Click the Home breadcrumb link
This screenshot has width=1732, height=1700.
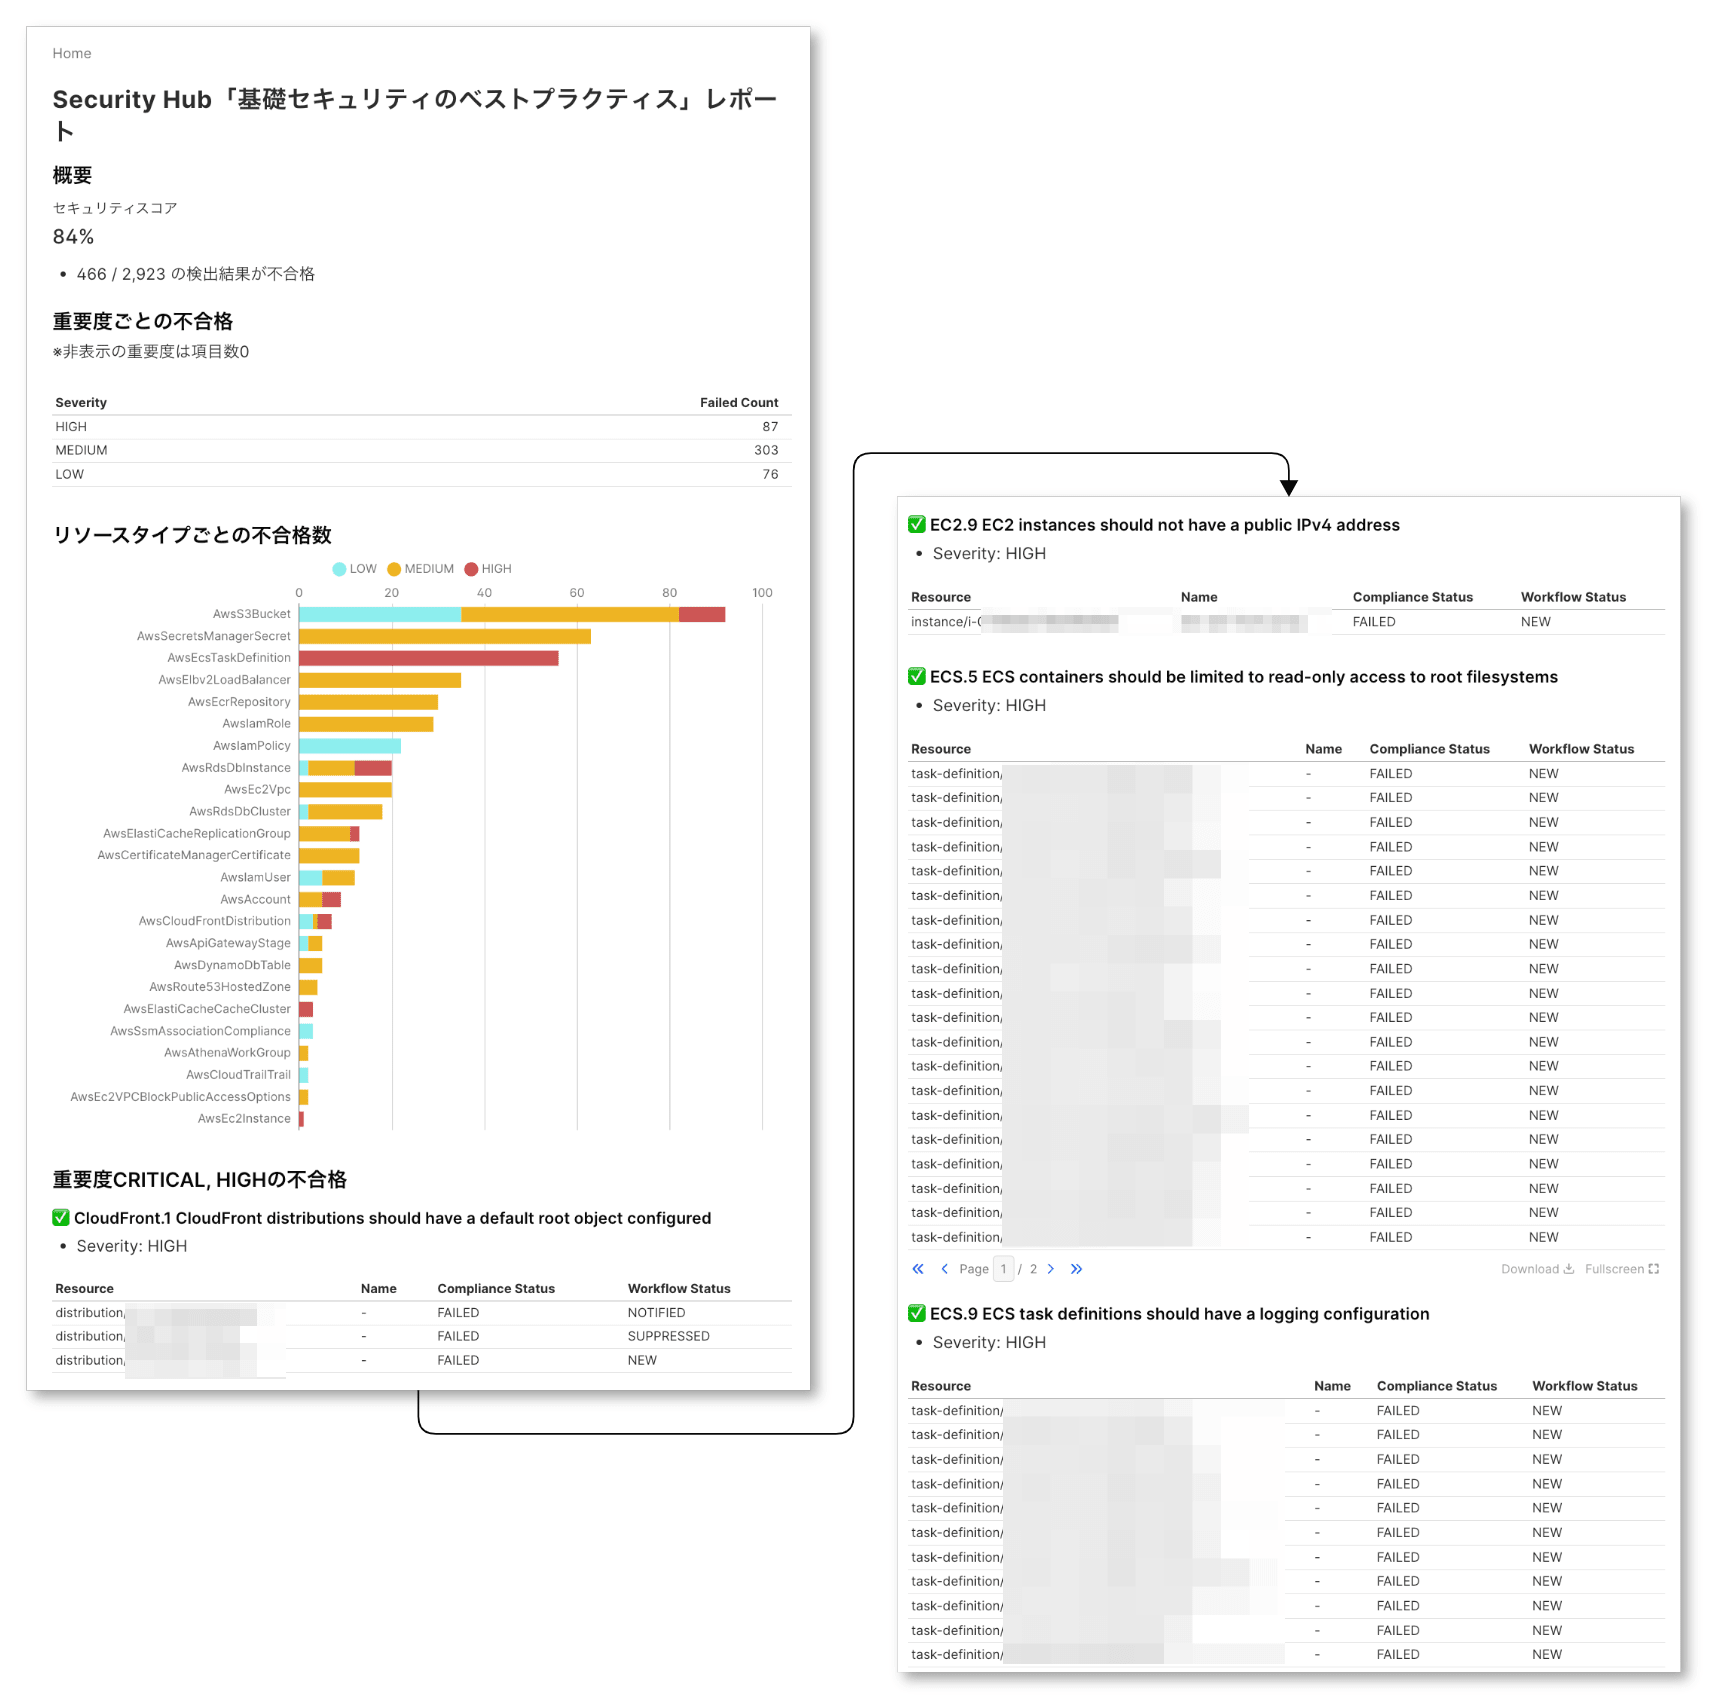coord(72,53)
